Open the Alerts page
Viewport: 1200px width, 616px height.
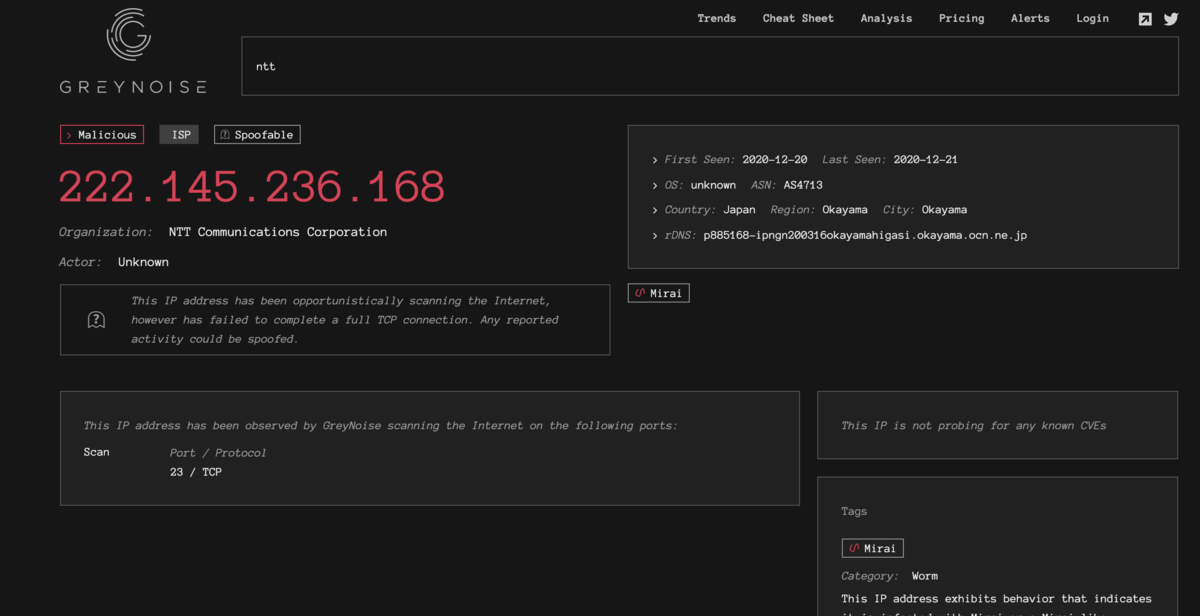pos(1030,18)
